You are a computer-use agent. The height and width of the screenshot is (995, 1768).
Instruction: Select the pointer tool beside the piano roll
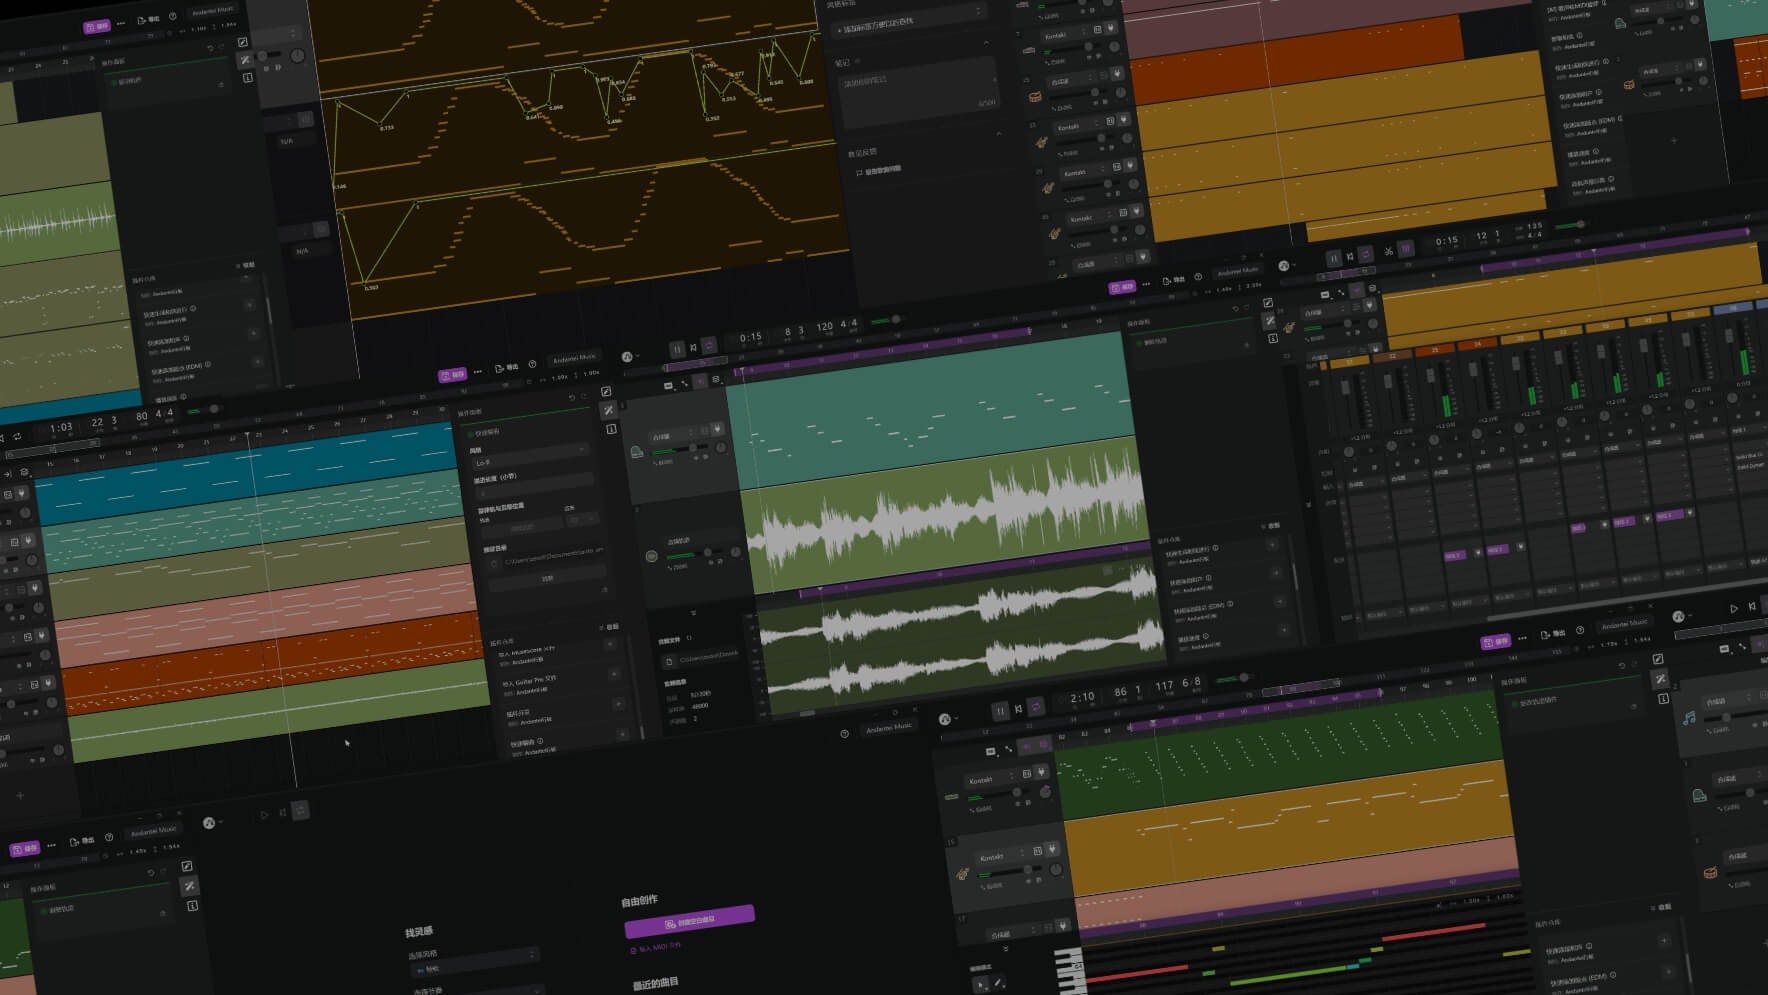click(981, 985)
